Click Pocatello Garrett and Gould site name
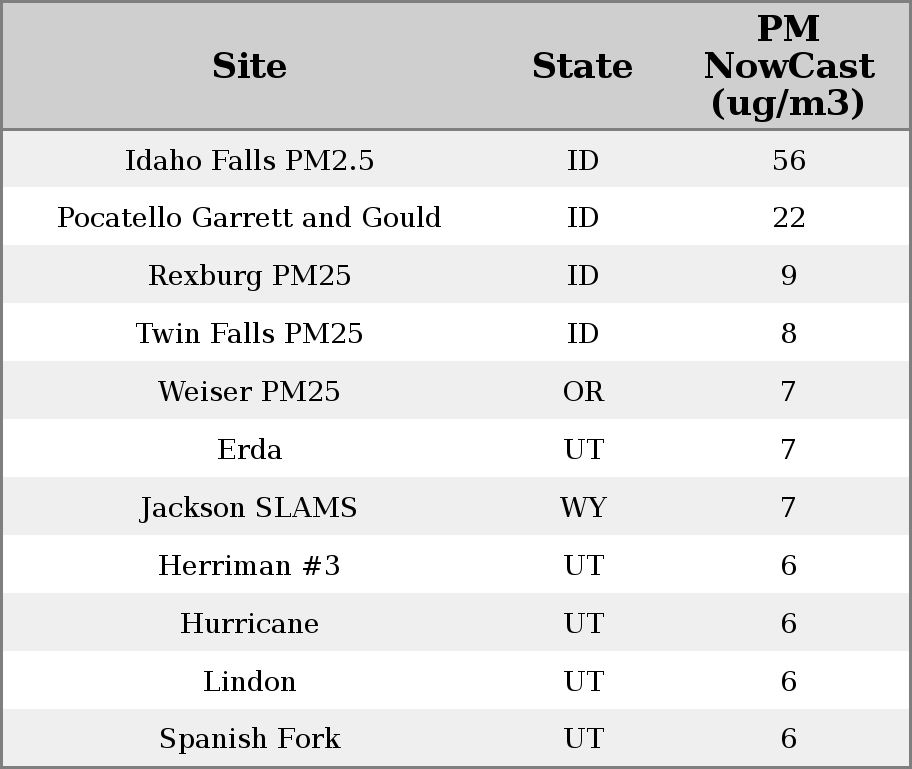This screenshot has width=912, height=769. pos(249,218)
